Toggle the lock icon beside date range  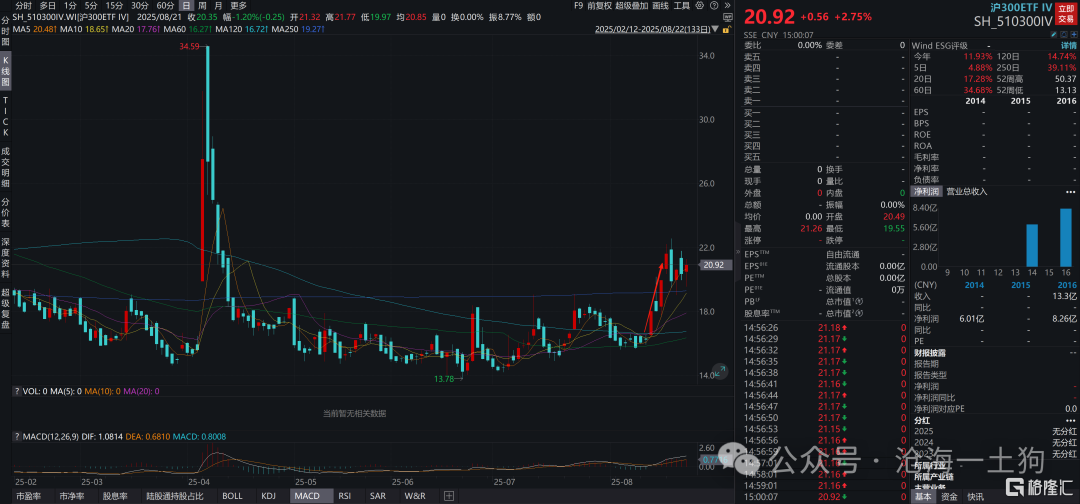click(725, 30)
